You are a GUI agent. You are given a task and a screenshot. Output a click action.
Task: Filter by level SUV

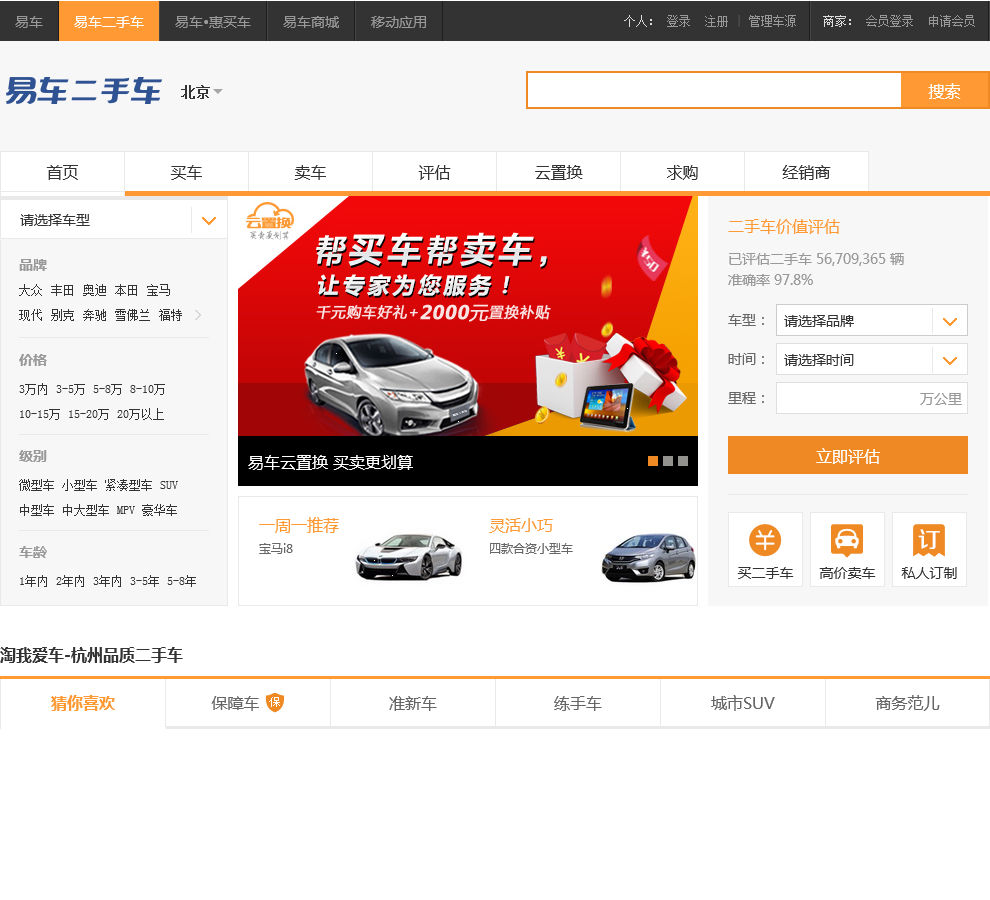[169, 485]
